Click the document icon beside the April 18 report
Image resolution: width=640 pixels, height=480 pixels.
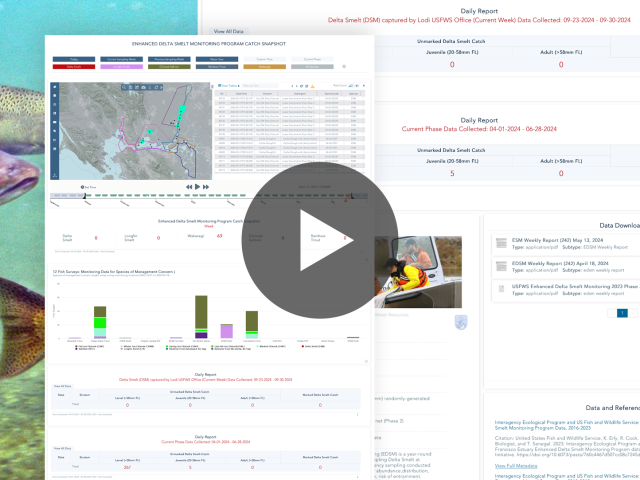pyautogui.click(x=501, y=267)
